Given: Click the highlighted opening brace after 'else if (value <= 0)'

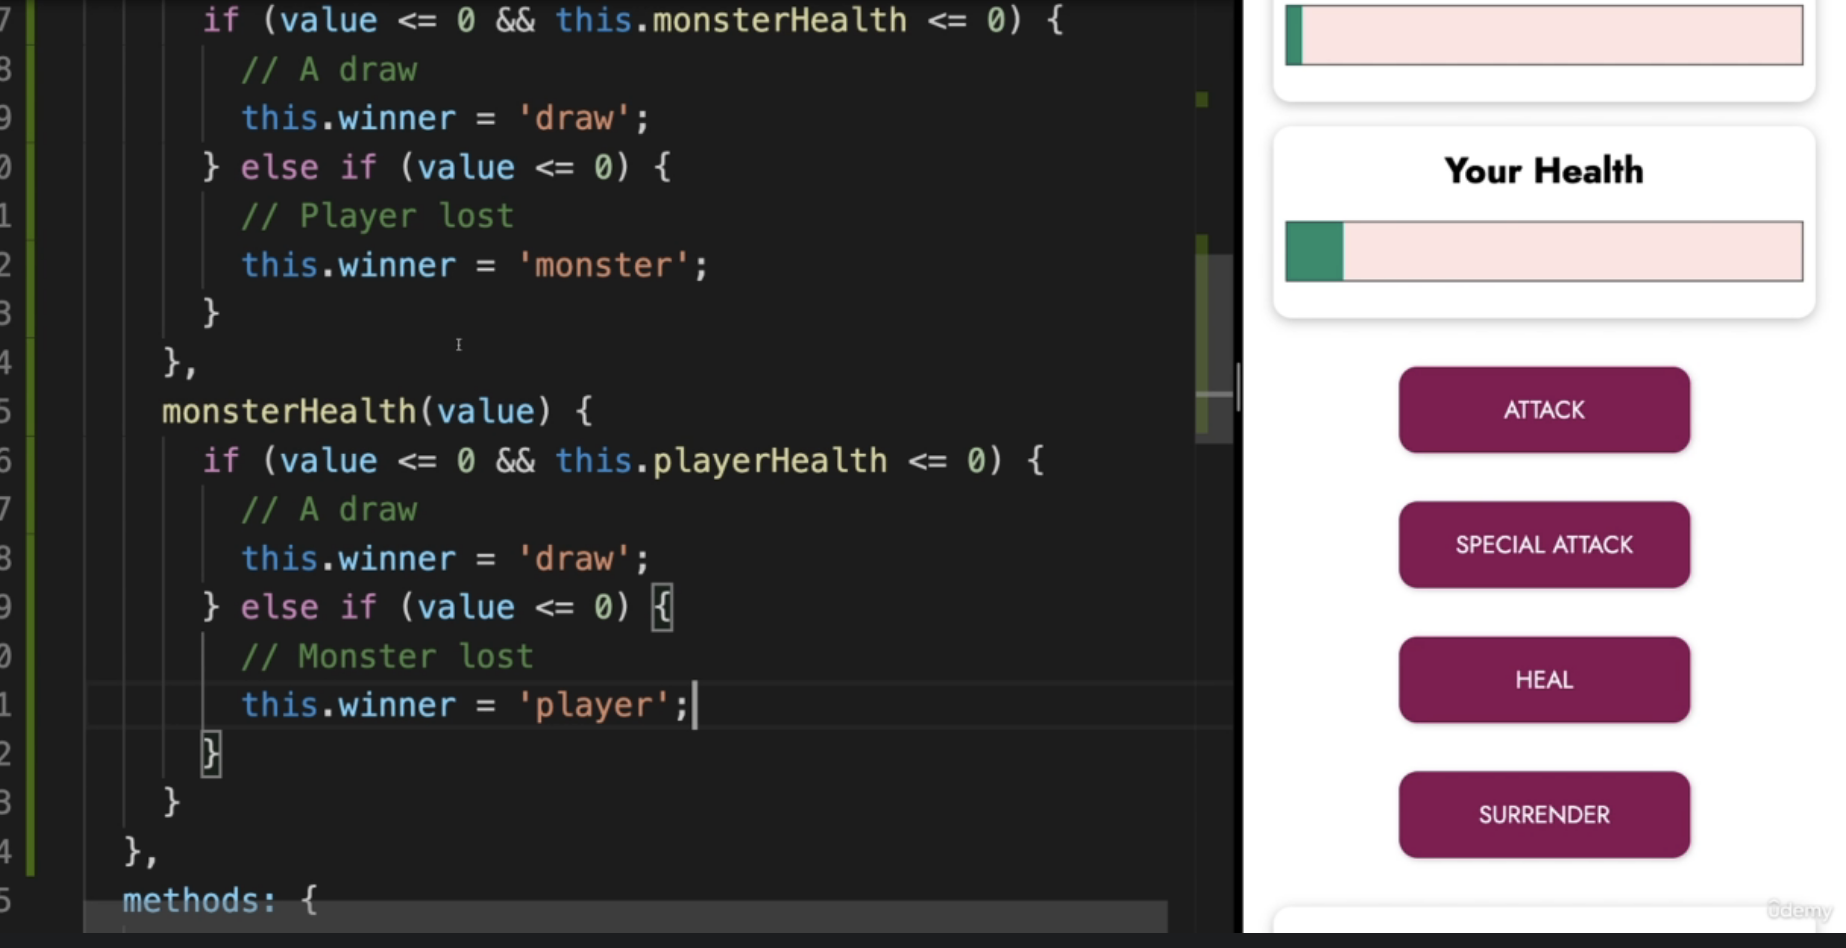Looking at the screenshot, I should [662, 608].
